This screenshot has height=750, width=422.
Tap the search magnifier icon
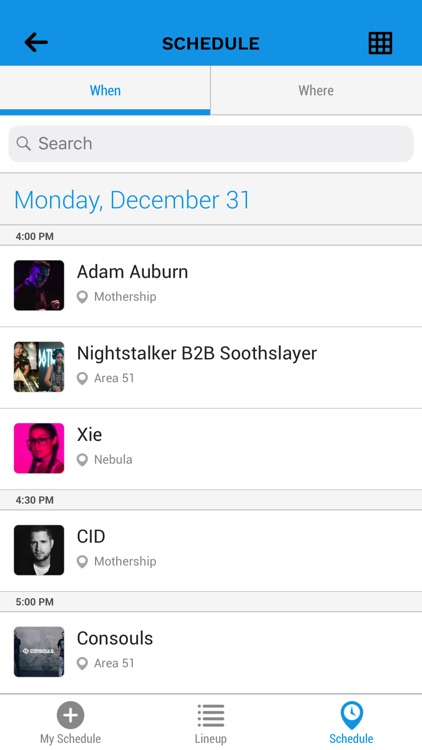point(23,143)
